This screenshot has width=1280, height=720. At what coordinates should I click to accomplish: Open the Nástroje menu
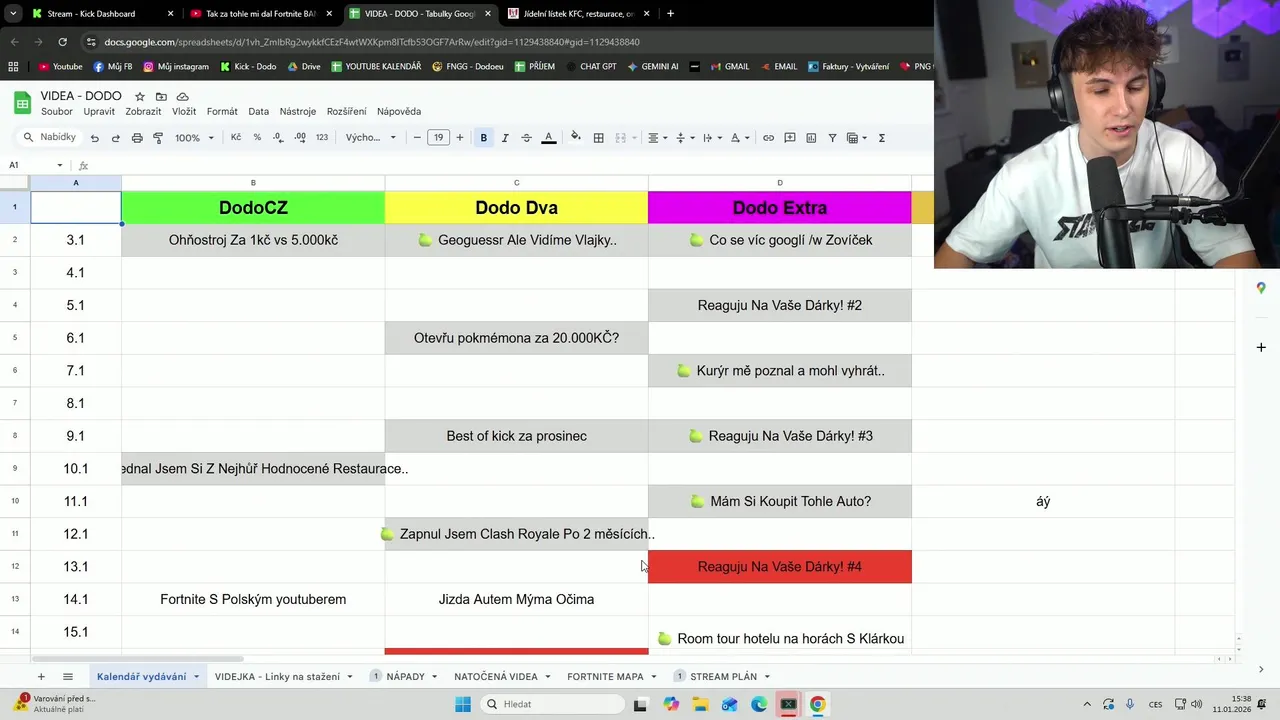(x=298, y=112)
